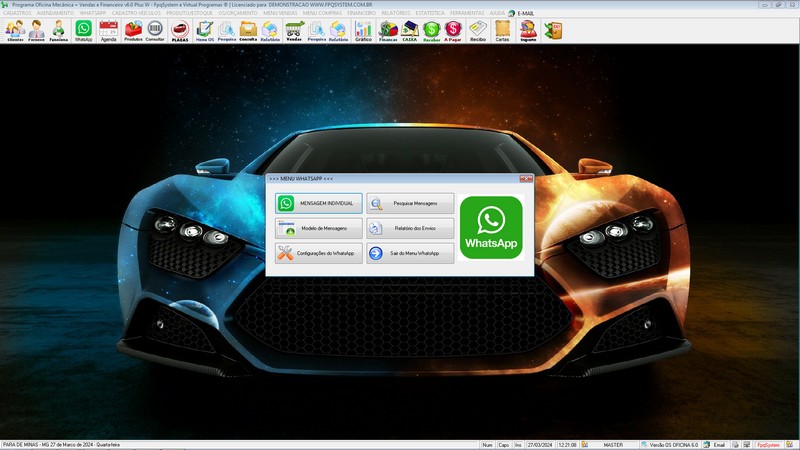Open the OS/ORÇAMENTO menu
This screenshot has width=800, height=450.
click(x=238, y=13)
